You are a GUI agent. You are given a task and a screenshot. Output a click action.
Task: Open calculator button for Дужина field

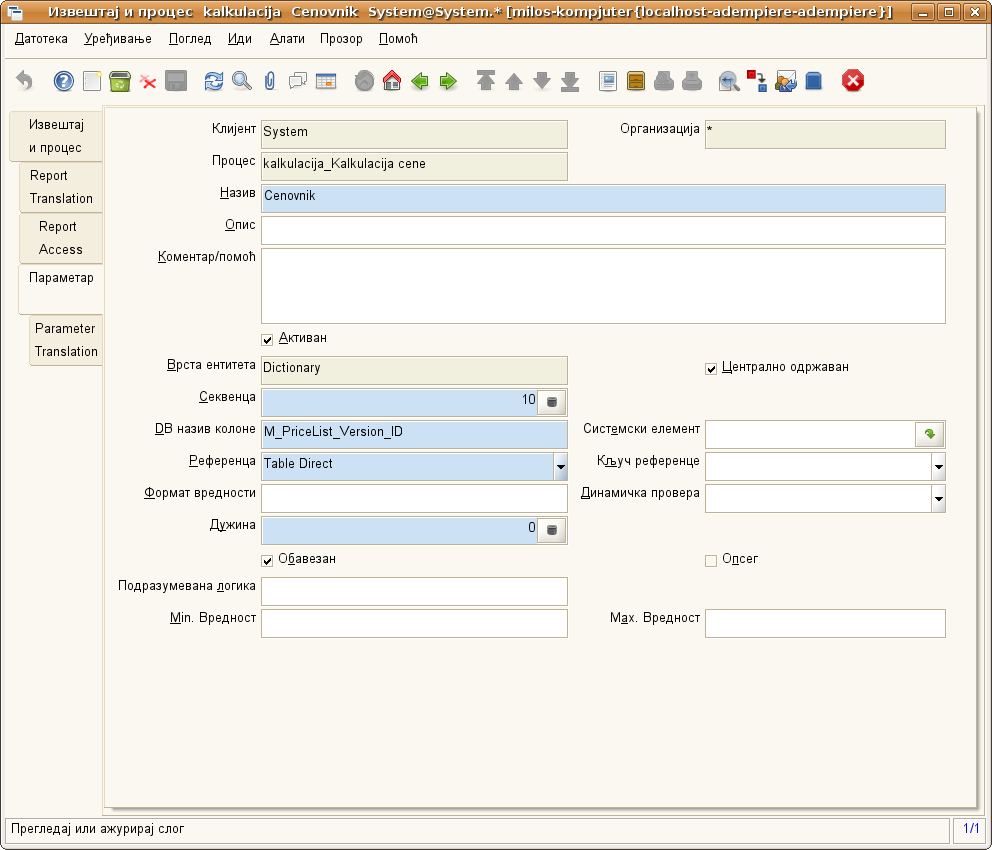pos(552,530)
